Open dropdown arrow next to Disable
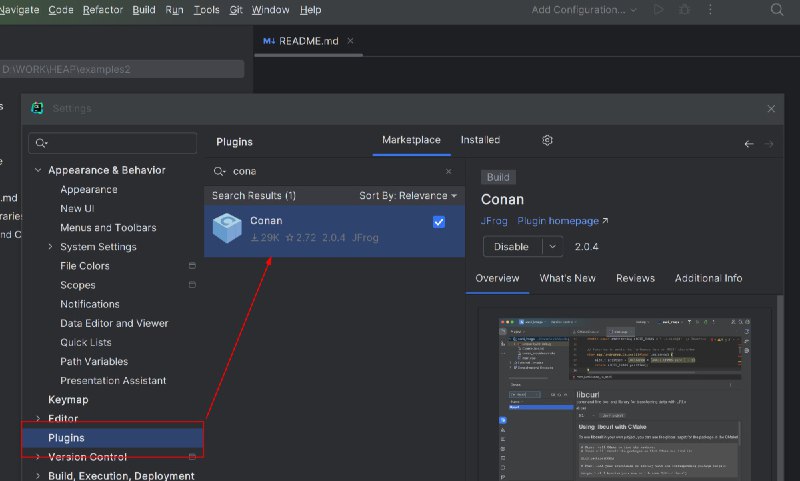This screenshot has height=481, width=800. point(553,247)
